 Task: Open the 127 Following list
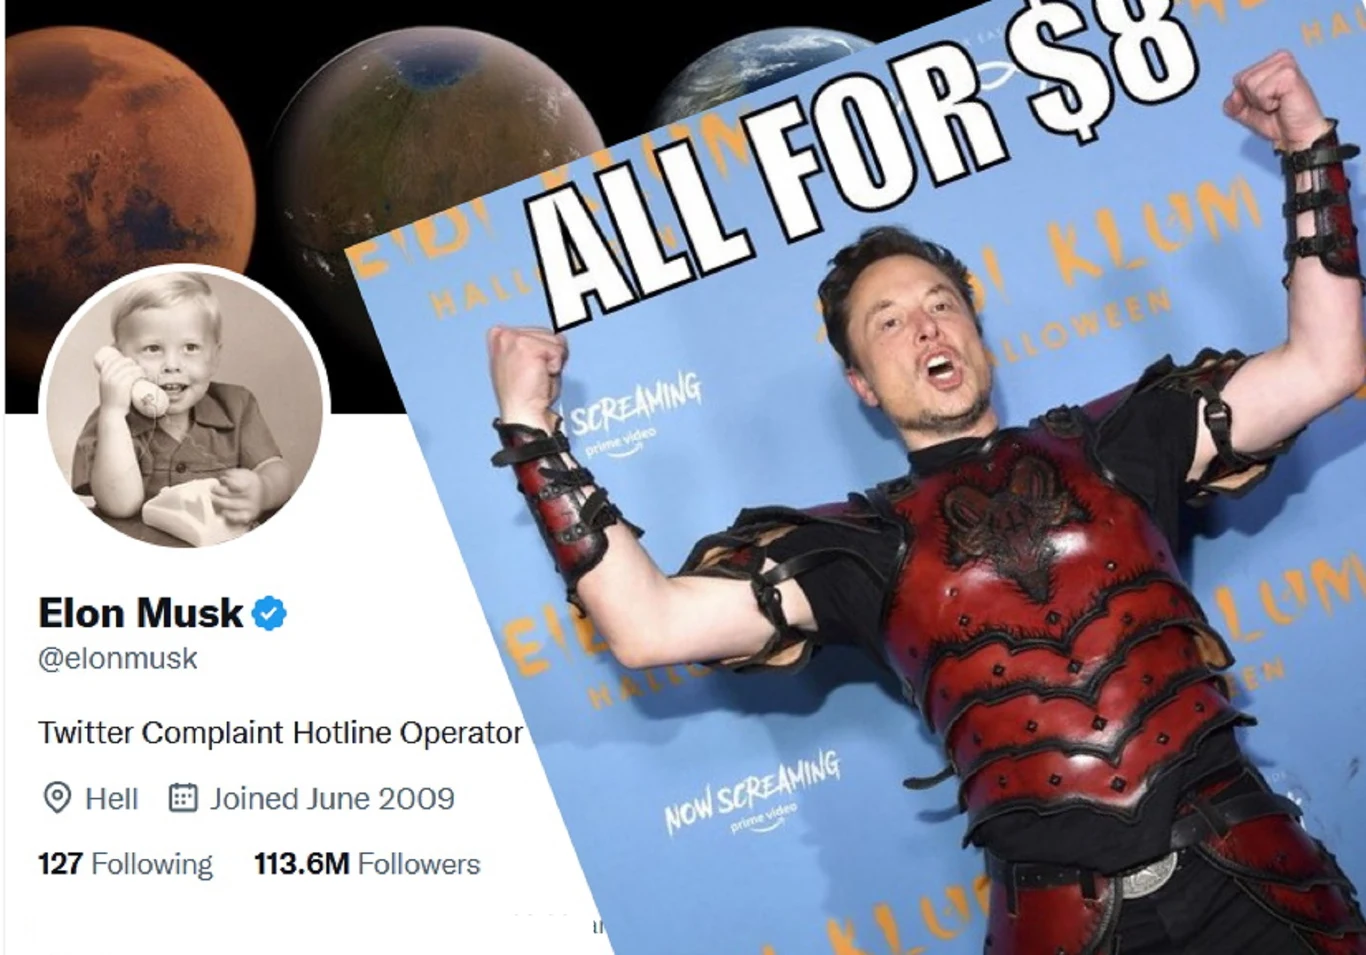click(126, 864)
